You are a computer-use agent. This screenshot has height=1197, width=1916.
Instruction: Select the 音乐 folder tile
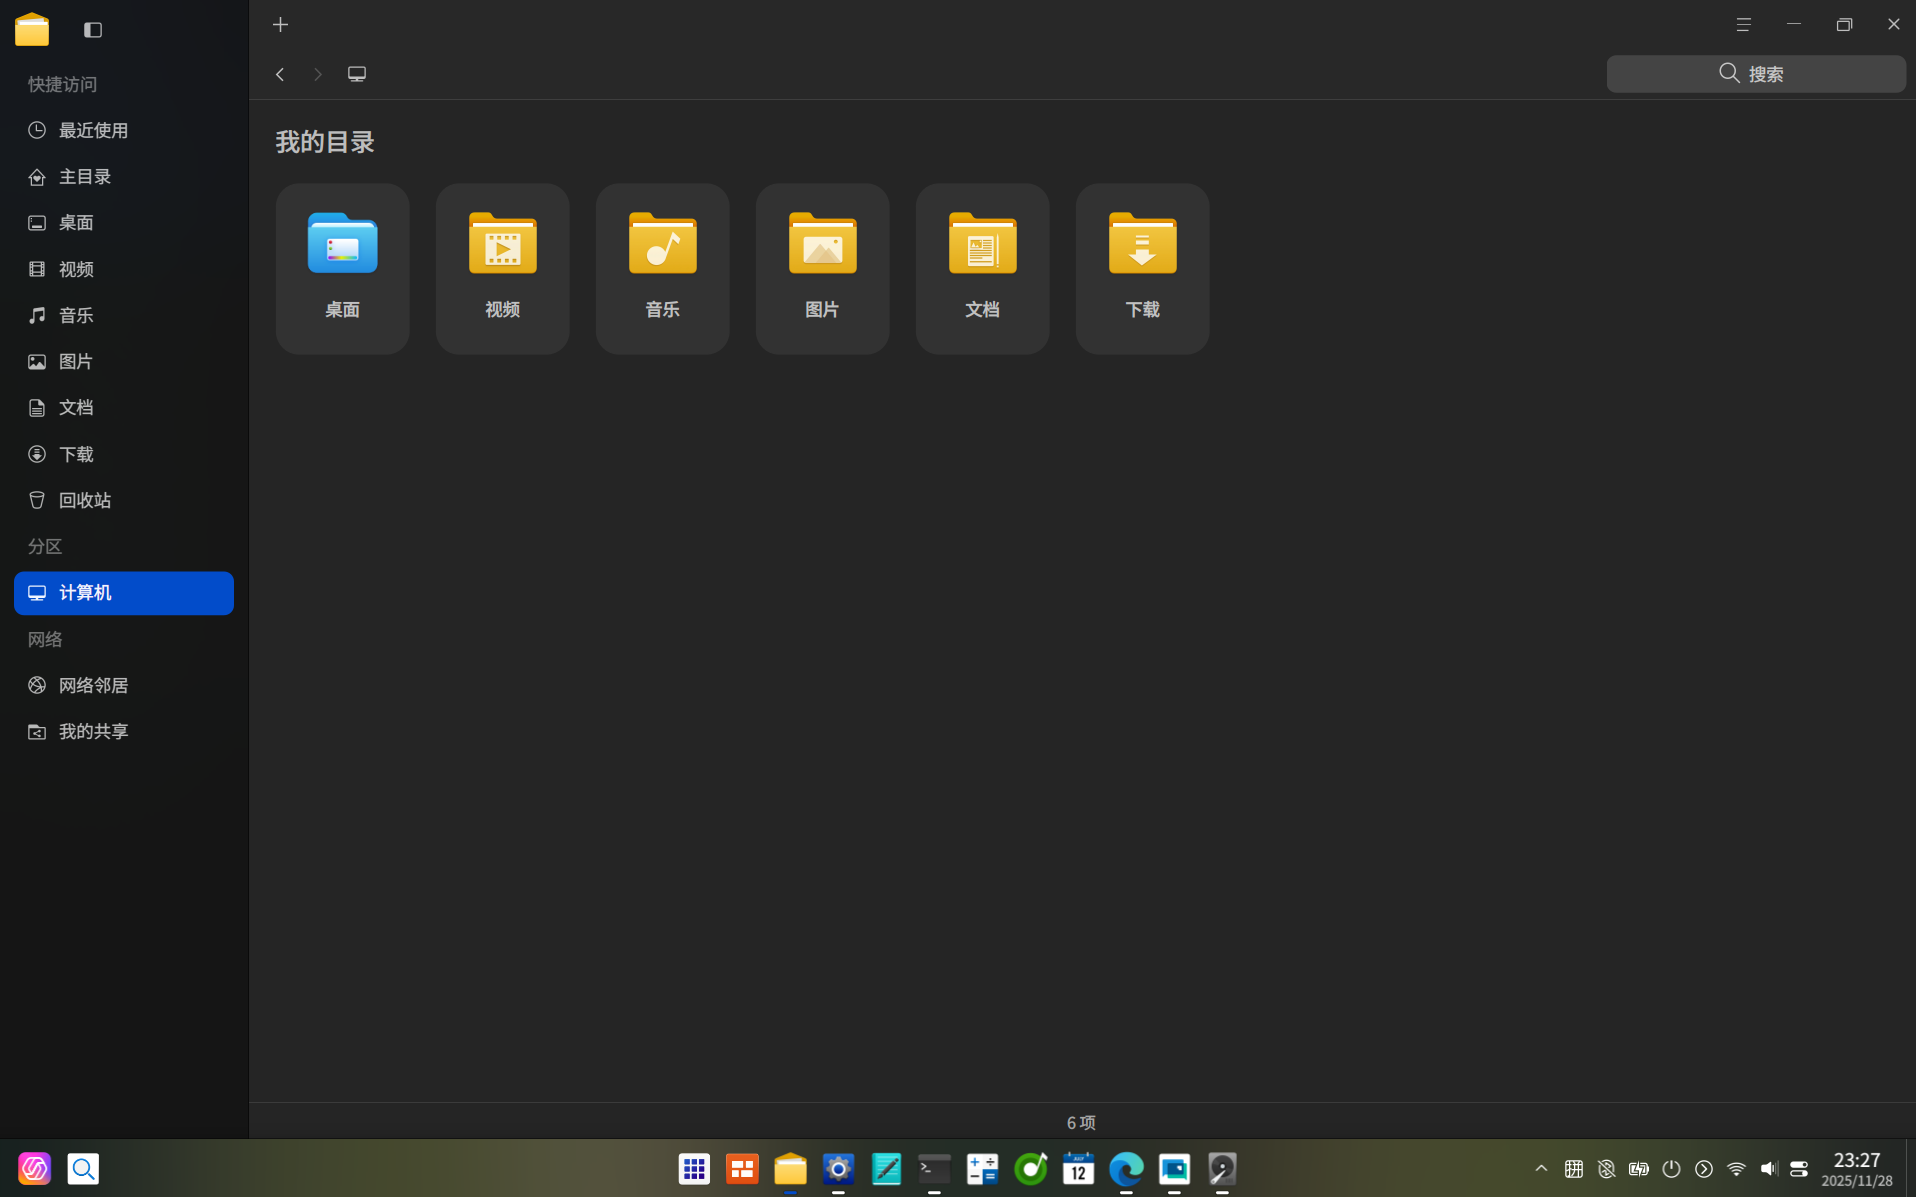(x=662, y=268)
